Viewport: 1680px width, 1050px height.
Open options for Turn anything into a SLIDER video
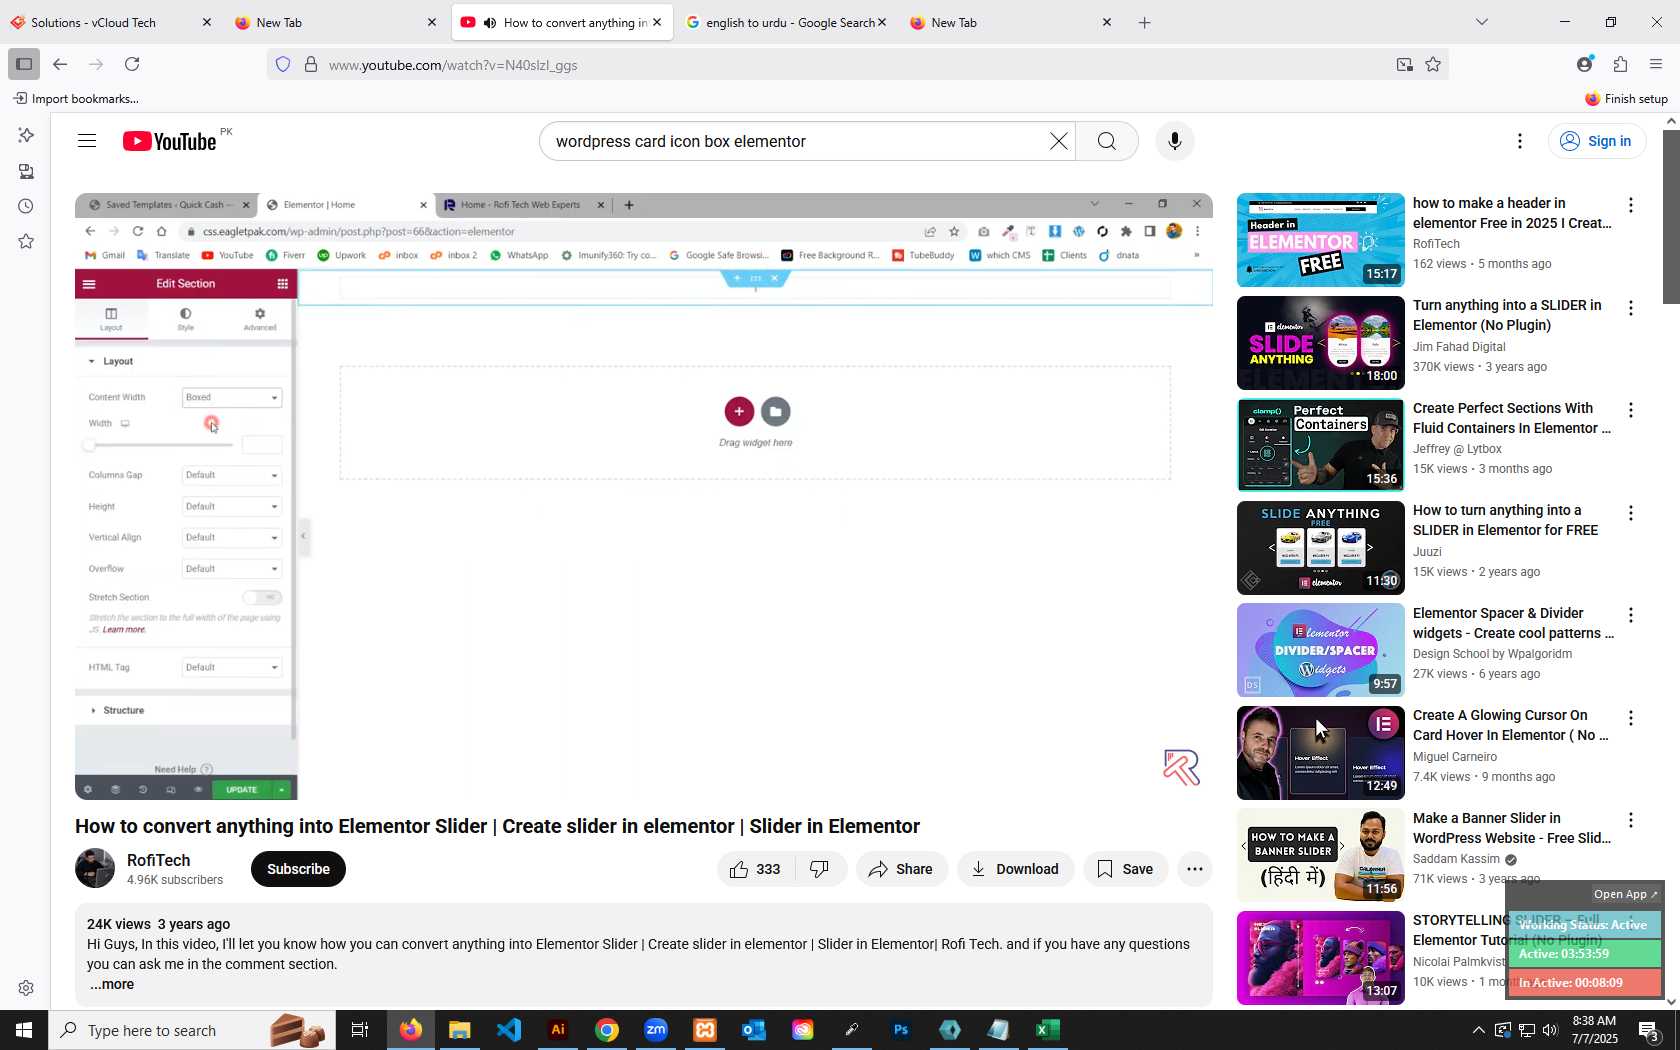[1631, 308]
